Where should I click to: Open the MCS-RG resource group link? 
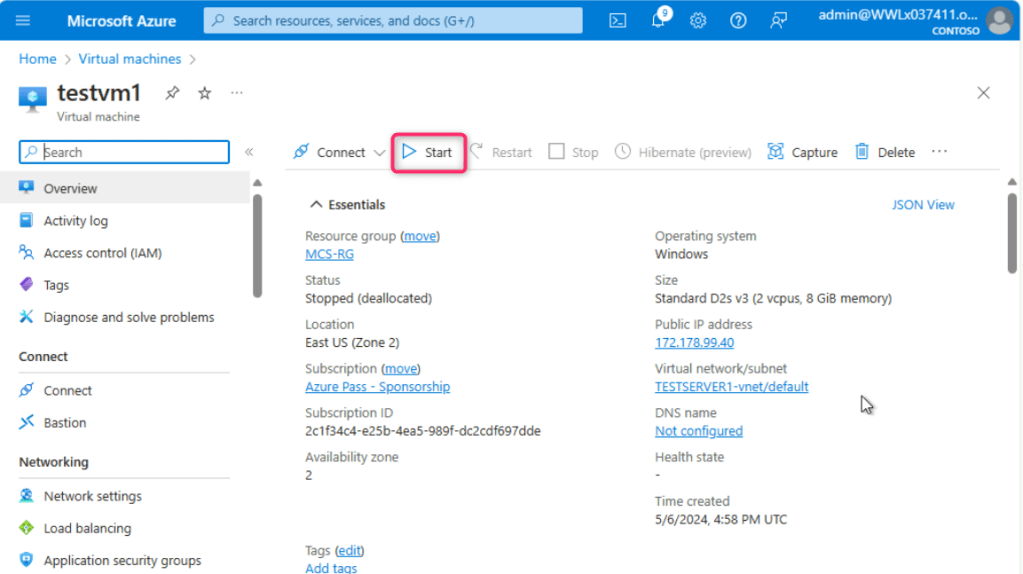coord(329,254)
